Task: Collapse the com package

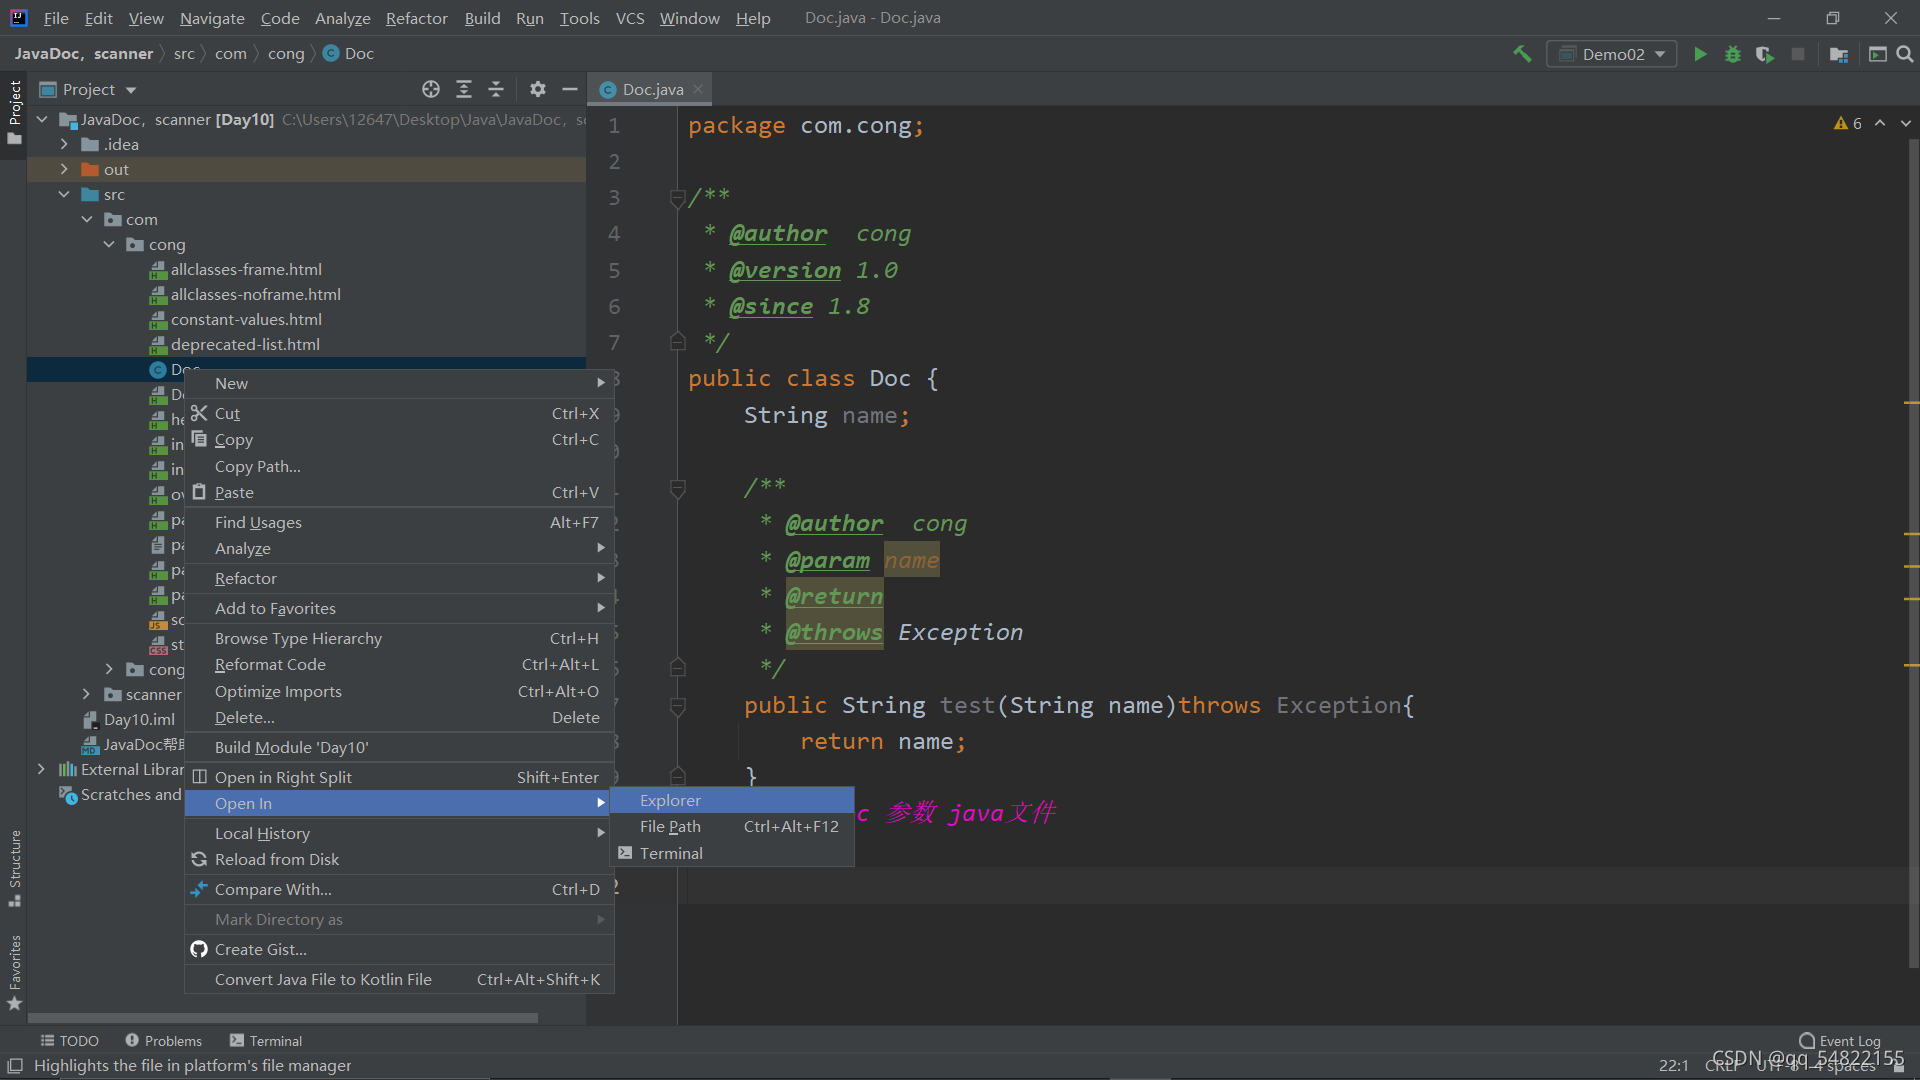Action: [86, 220]
